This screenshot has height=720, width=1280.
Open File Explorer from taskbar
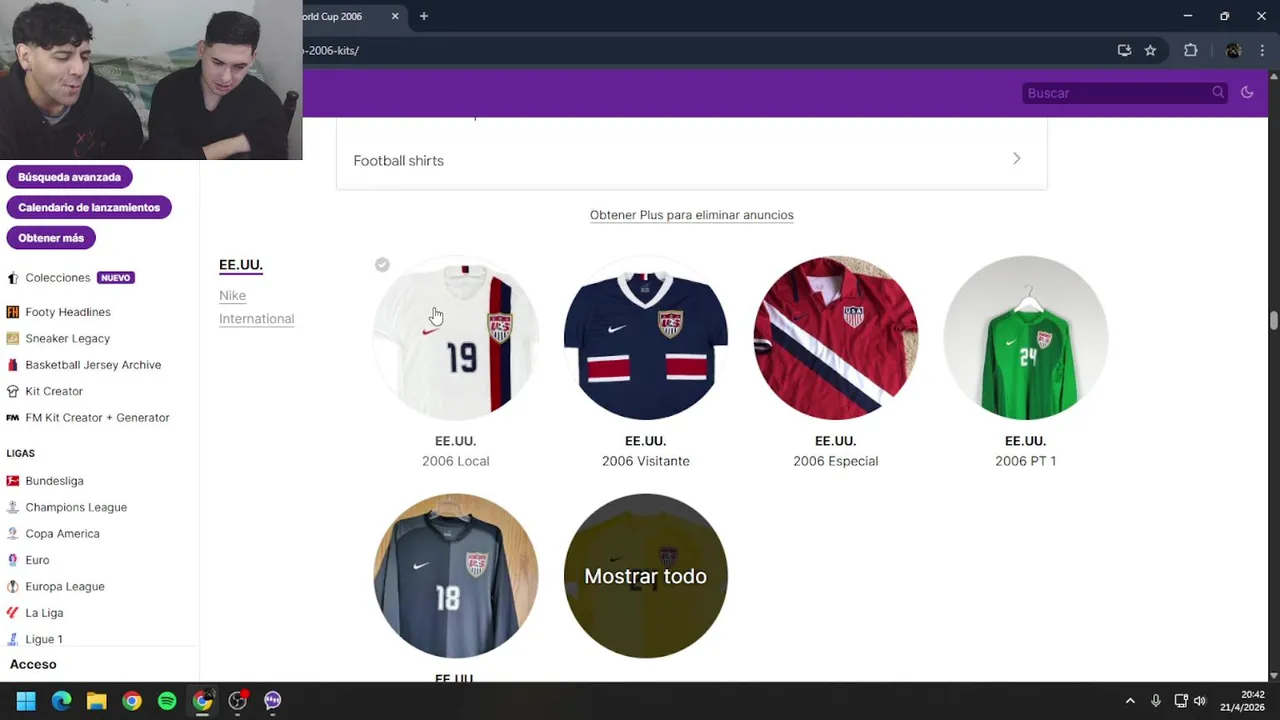pos(97,701)
